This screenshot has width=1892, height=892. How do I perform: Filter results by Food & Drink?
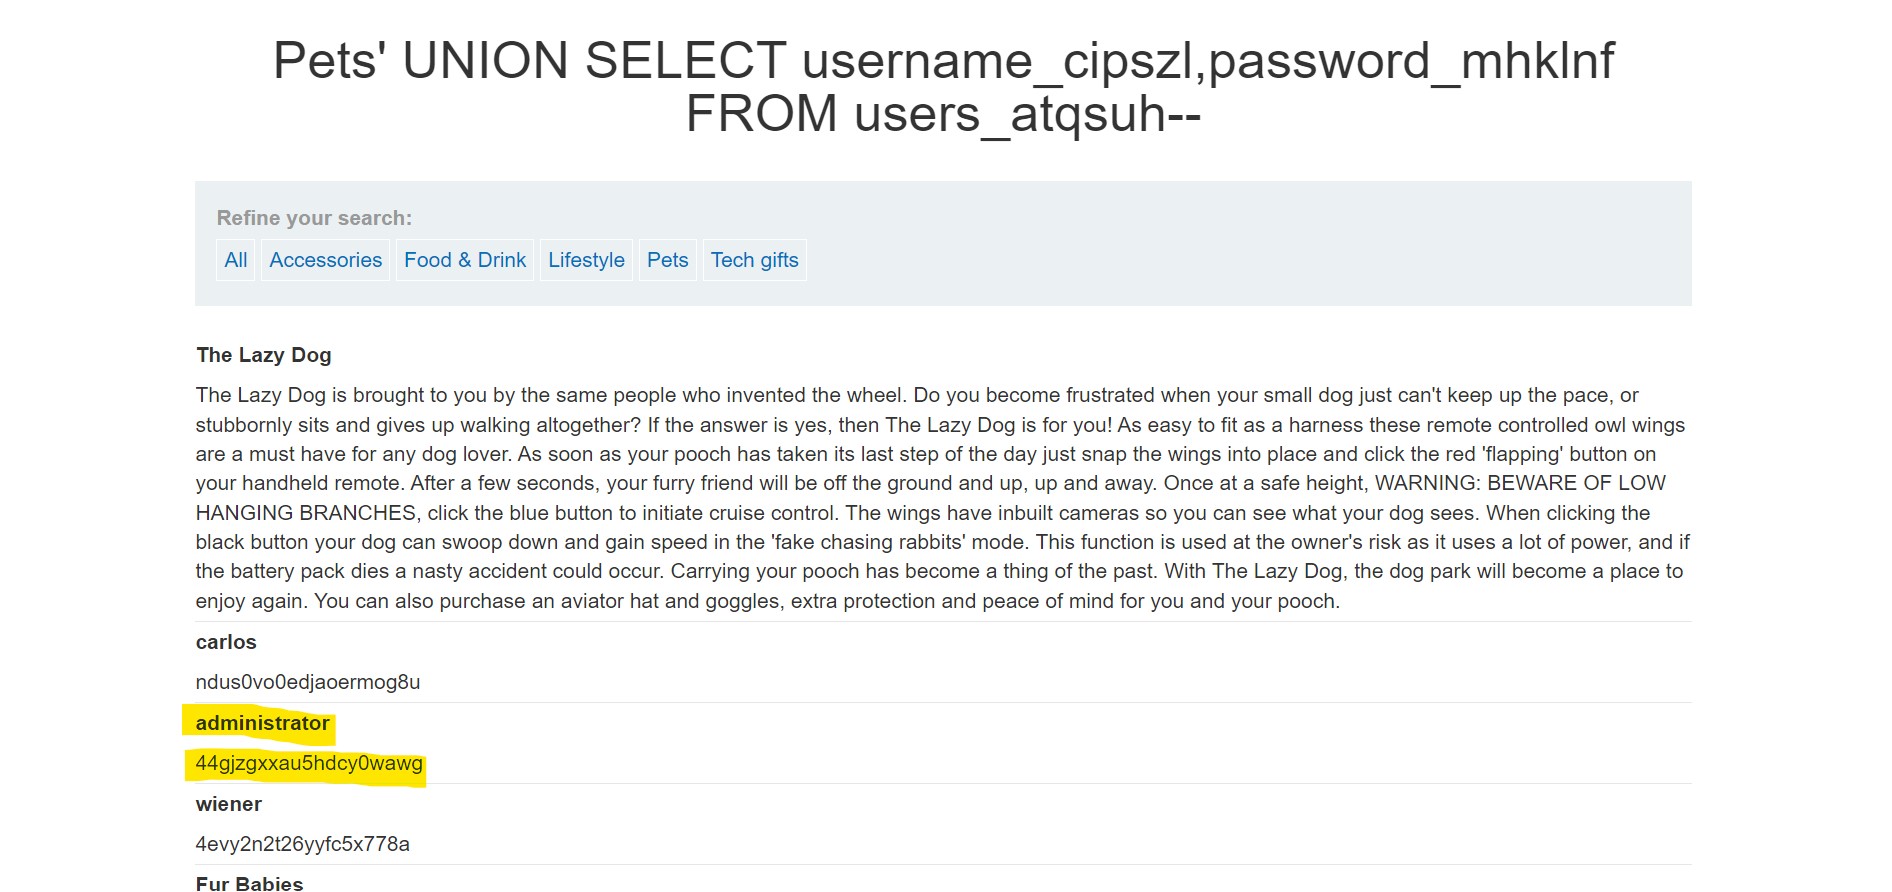click(x=464, y=260)
